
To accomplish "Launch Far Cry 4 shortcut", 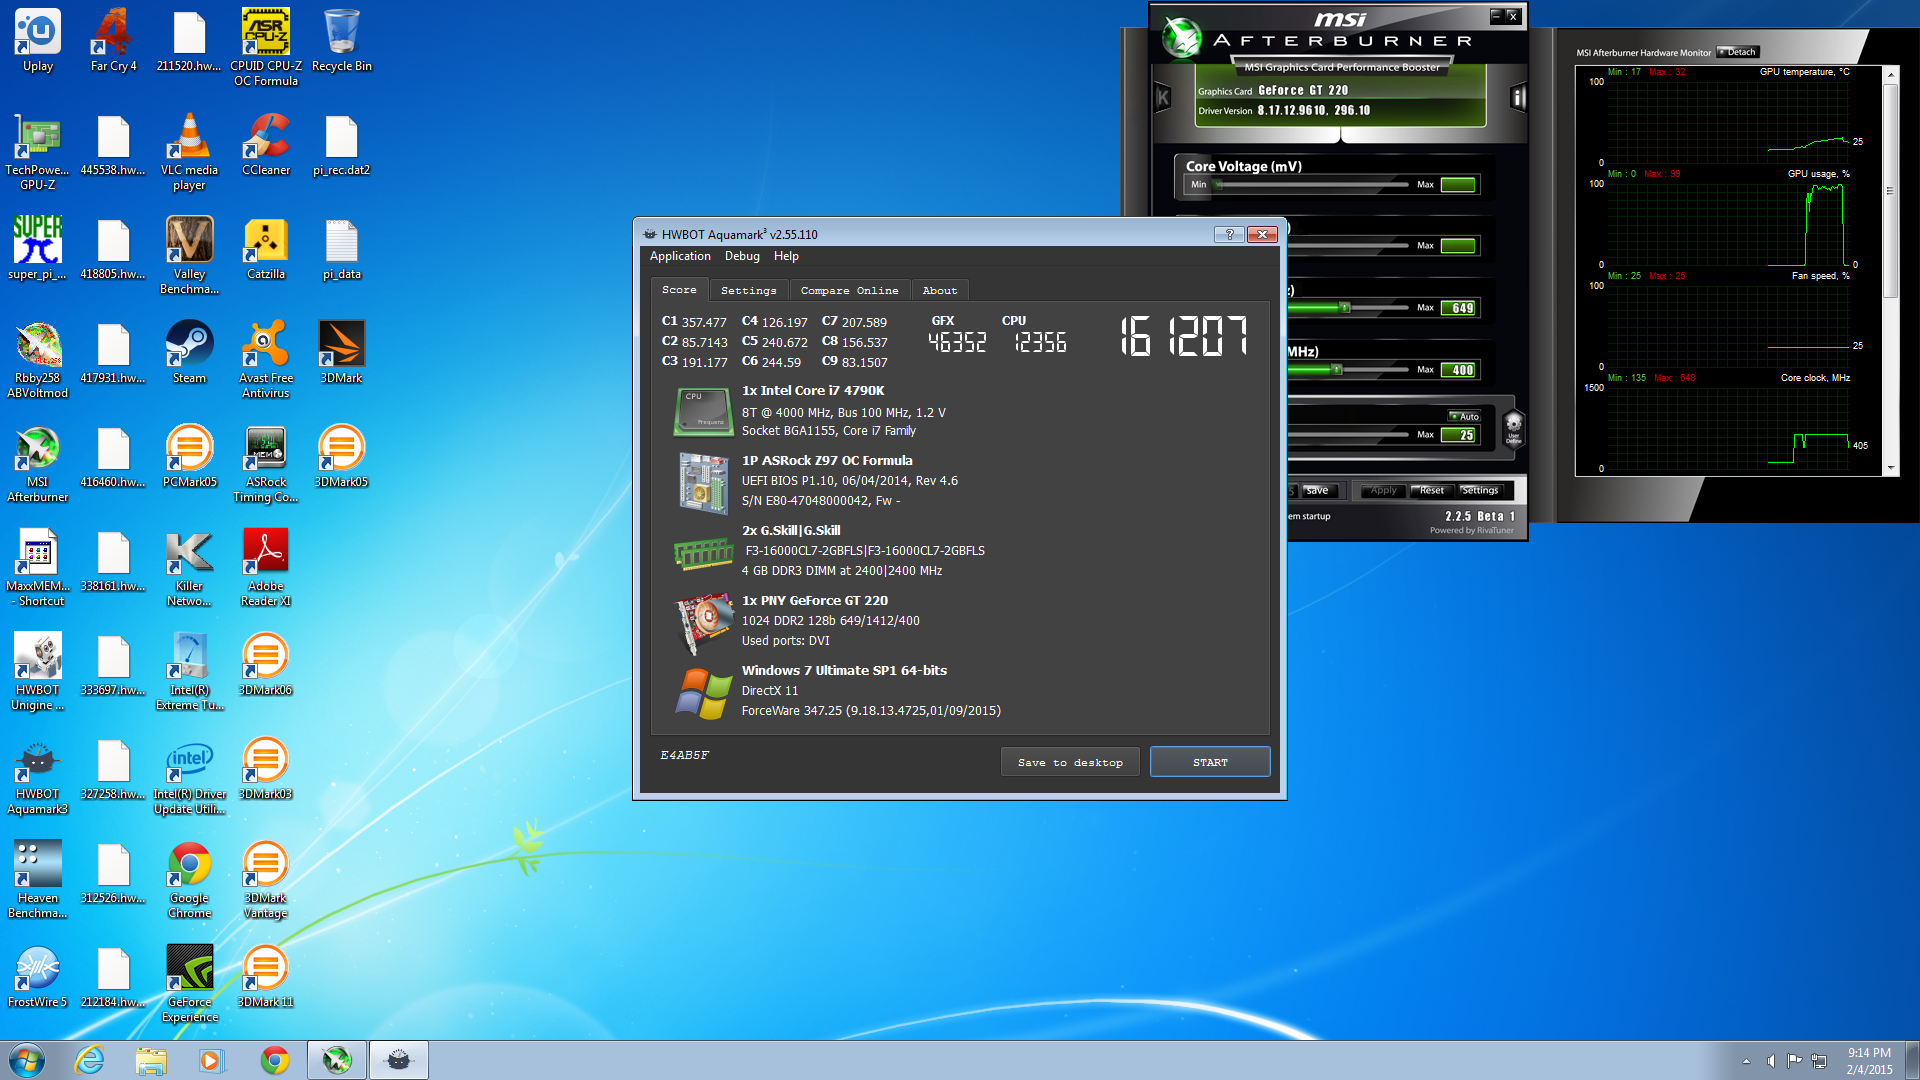I will pyautogui.click(x=113, y=41).
